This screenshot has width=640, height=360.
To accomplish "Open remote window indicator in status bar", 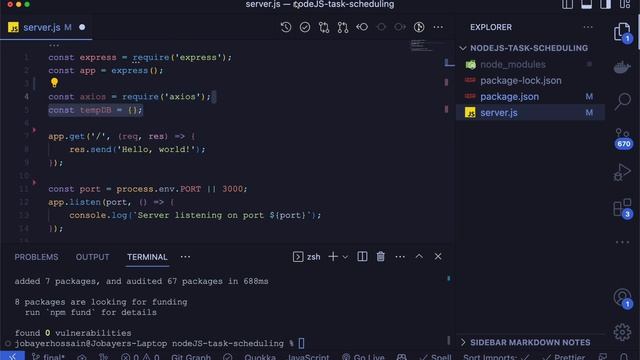I will click(12, 356).
